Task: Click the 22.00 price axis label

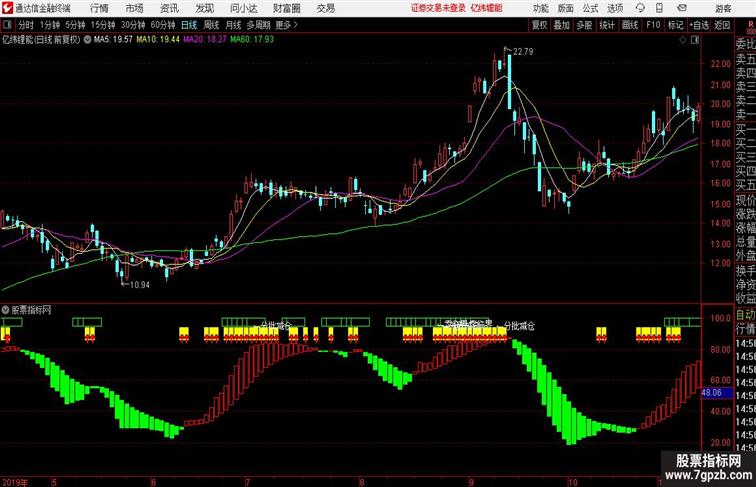Action: (x=720, y=64)
